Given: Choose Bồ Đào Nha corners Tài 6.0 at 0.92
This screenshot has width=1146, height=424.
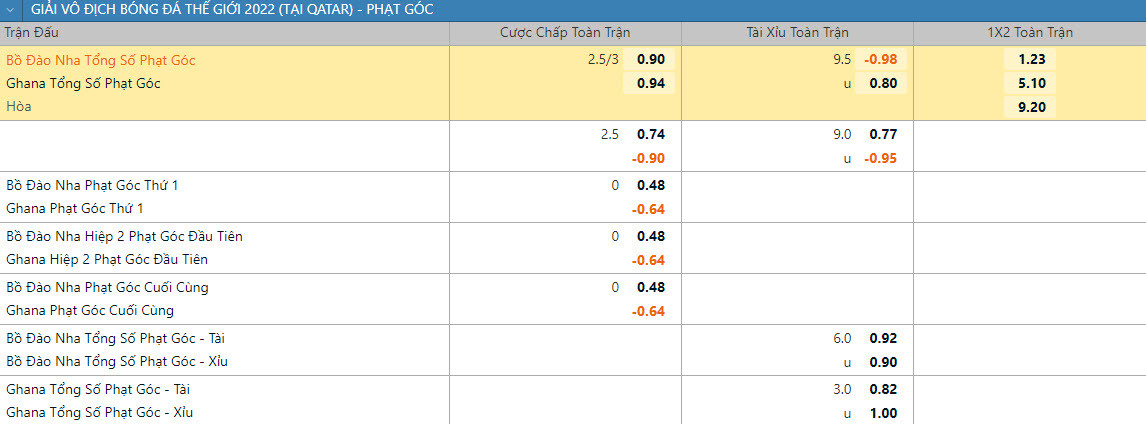Looking at the screenshot, I should click(883, 338).
